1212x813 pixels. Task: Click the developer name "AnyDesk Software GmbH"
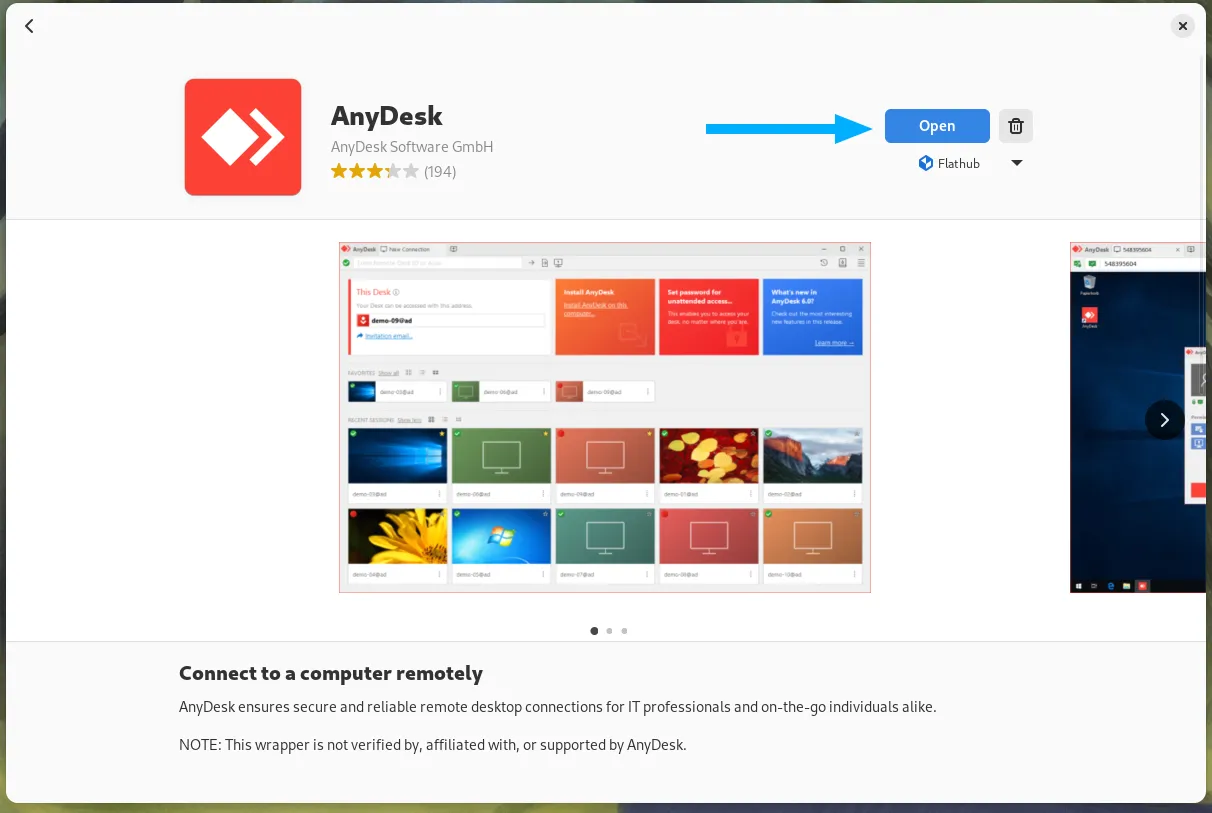(x=412, y=147)
